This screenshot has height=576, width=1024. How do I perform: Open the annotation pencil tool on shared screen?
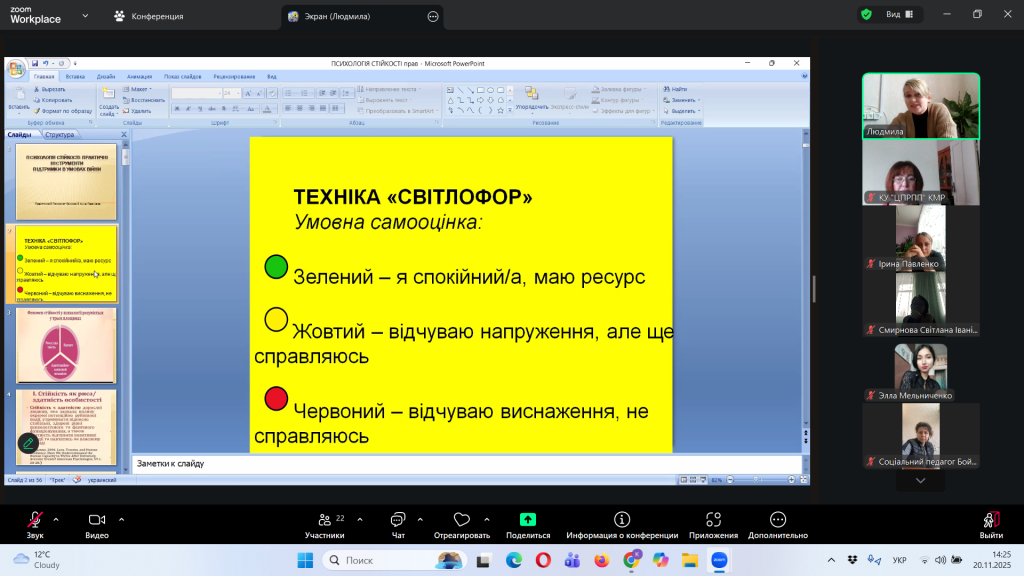28,442
